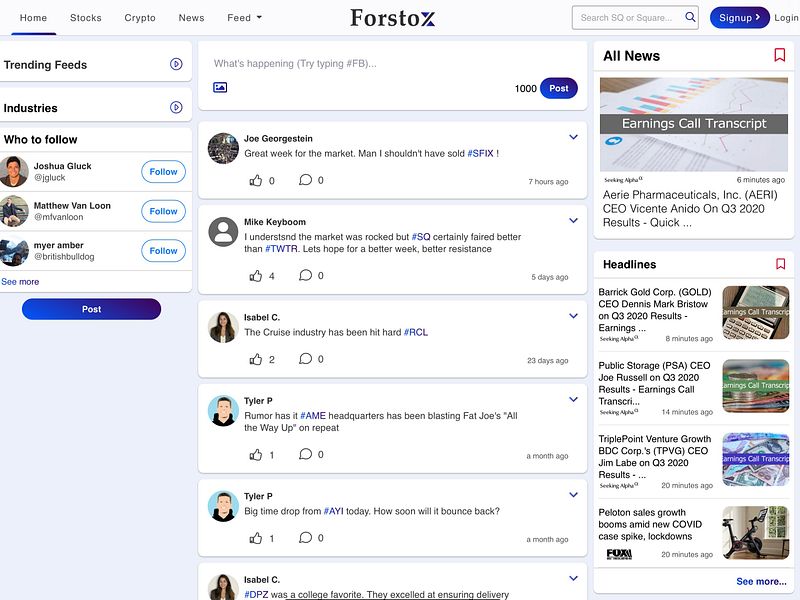
Task: Open Mike Keyboom's default avatar
Action: coord(223,232)
